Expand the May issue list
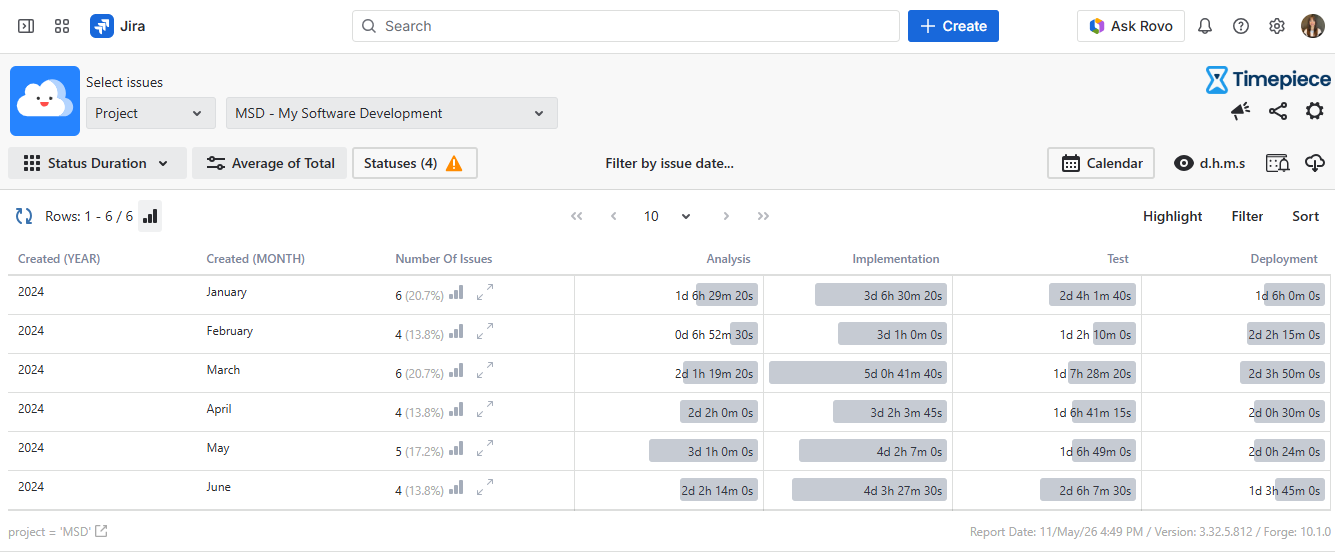The width and height of the screenshot is (1335, 552). click(x=485, y=449)
